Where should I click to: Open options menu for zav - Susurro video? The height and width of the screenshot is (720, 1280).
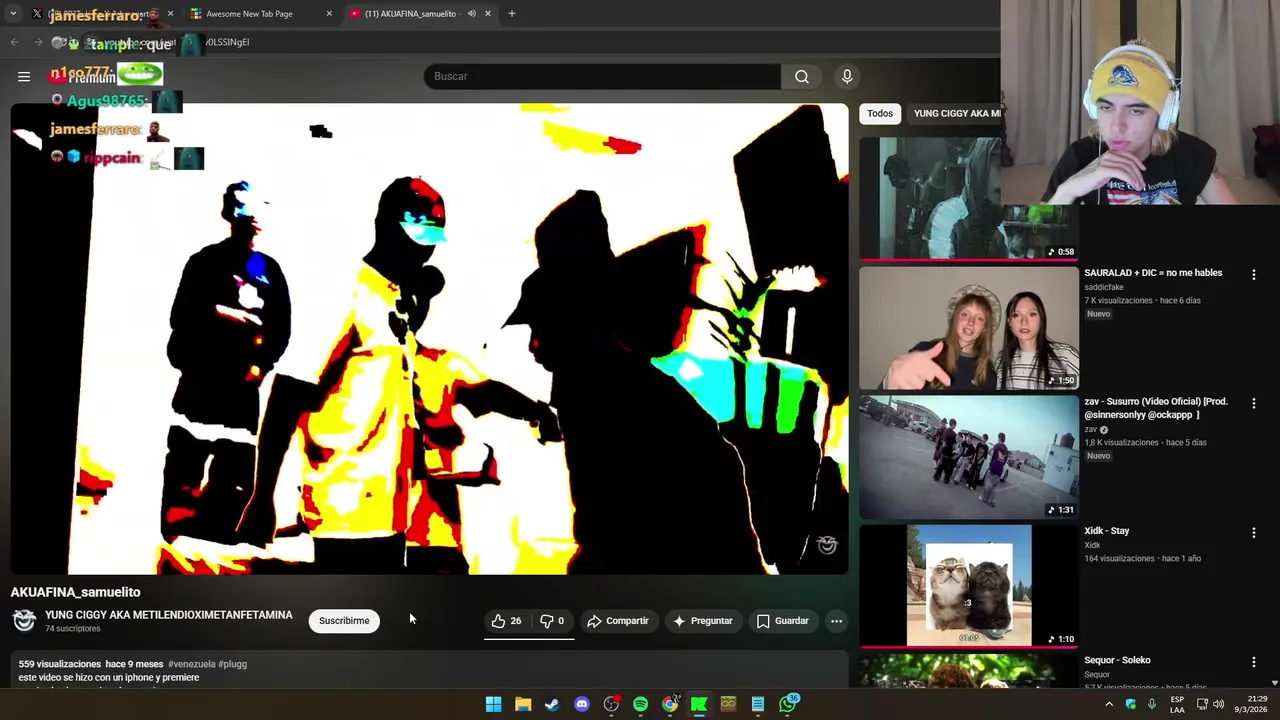coord(1253,403)
